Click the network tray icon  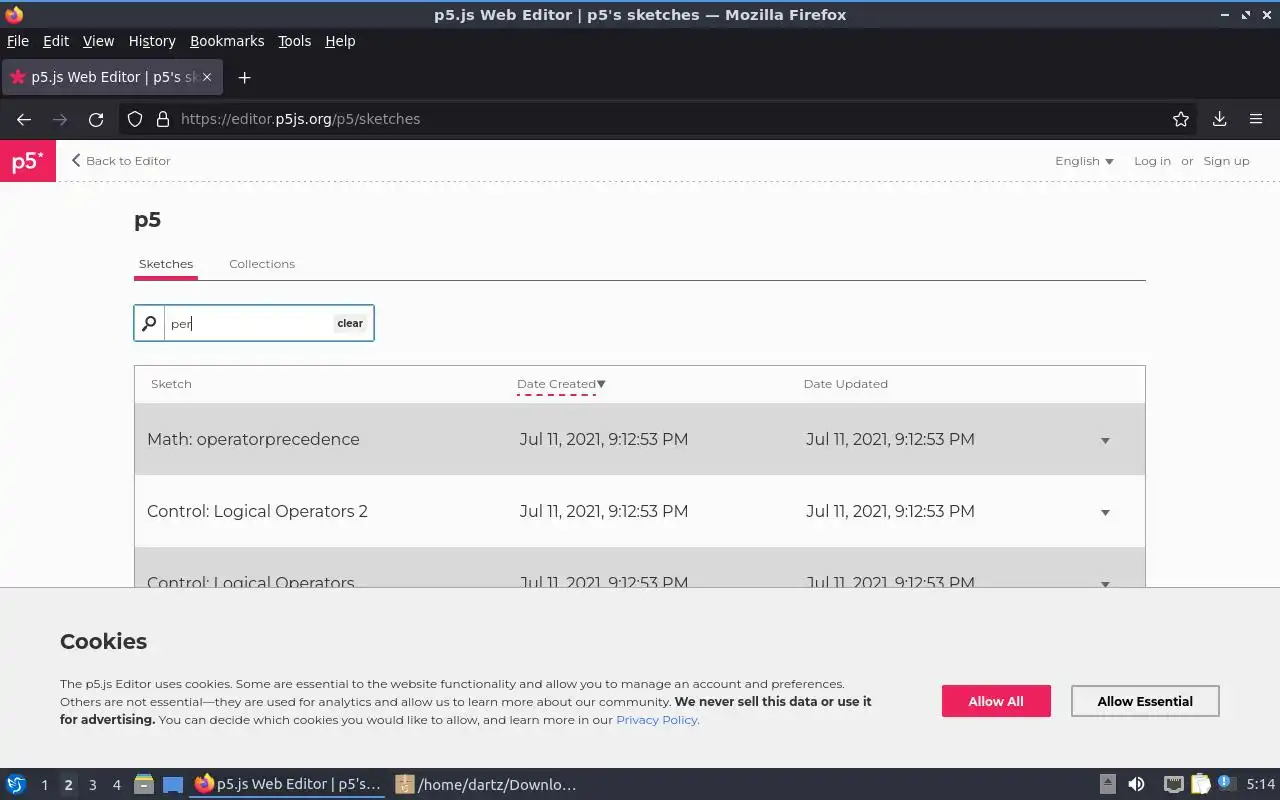(1174, 785)
